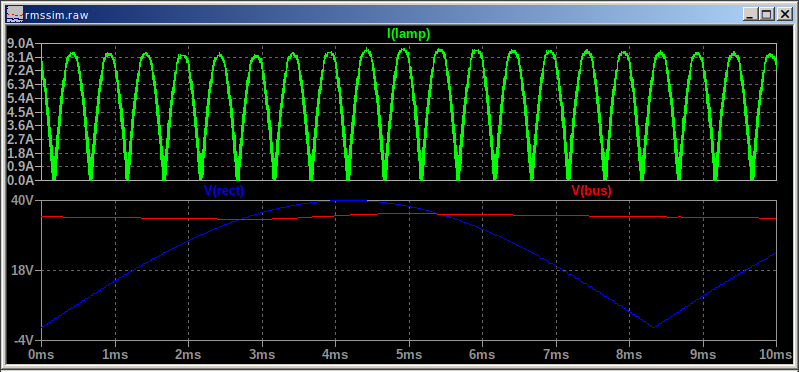Image resolution: width=799 pixels, height=372 pixels.
Task: Click the V(bus) trace label
Action: pos(591,191)
